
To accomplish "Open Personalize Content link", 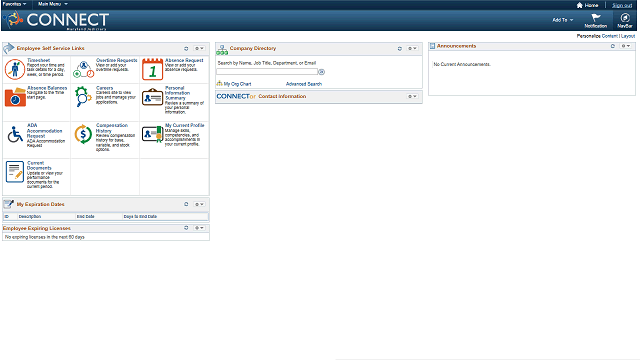I will [610, 36].
